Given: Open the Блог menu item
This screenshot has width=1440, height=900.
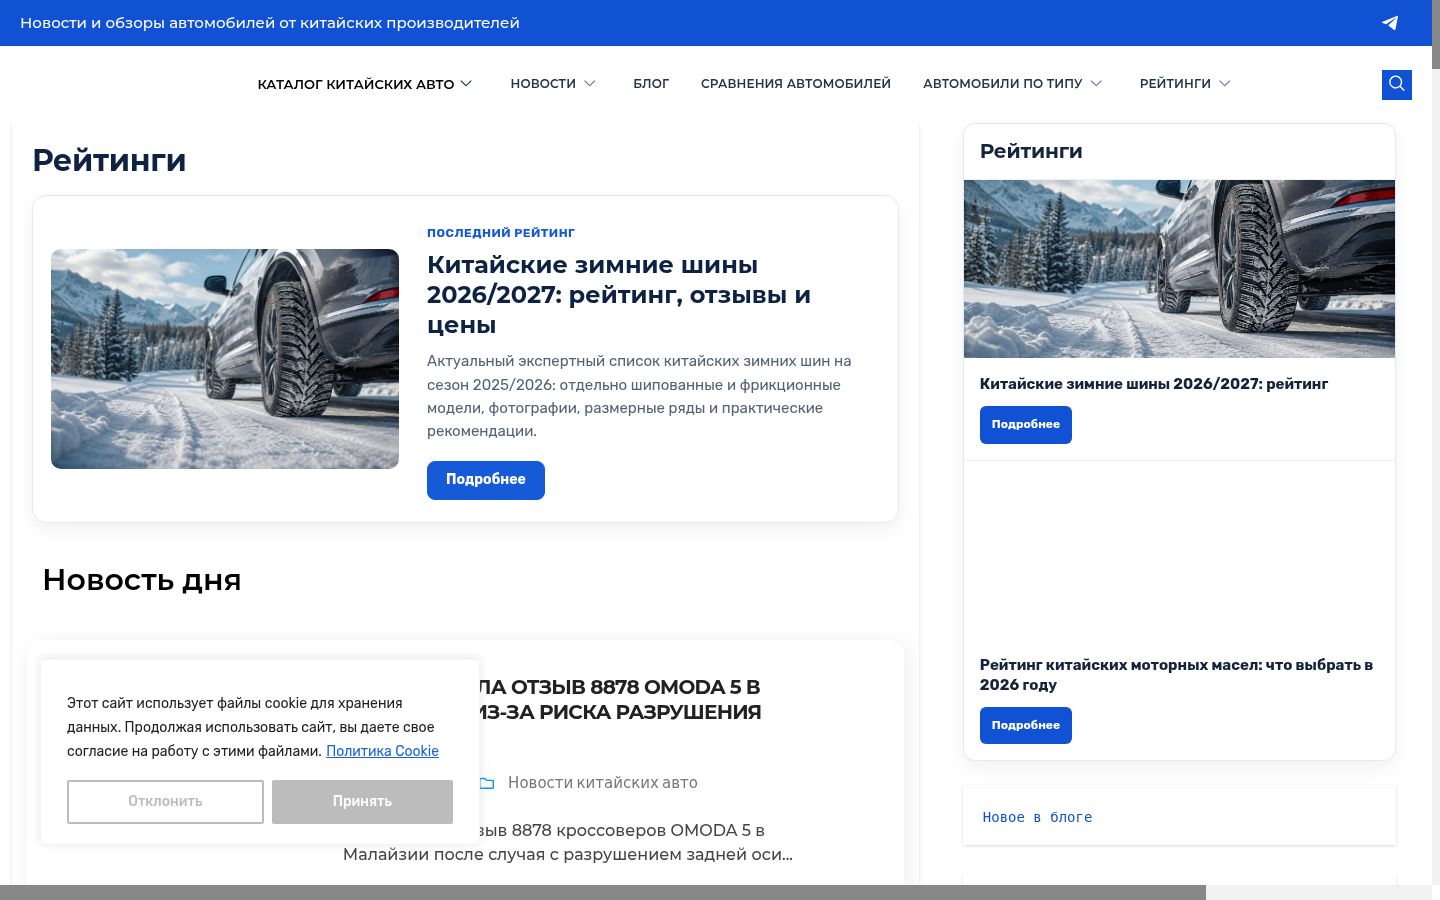Looking at the screenshot, I should pyautogui.click(x=651, y=84).
